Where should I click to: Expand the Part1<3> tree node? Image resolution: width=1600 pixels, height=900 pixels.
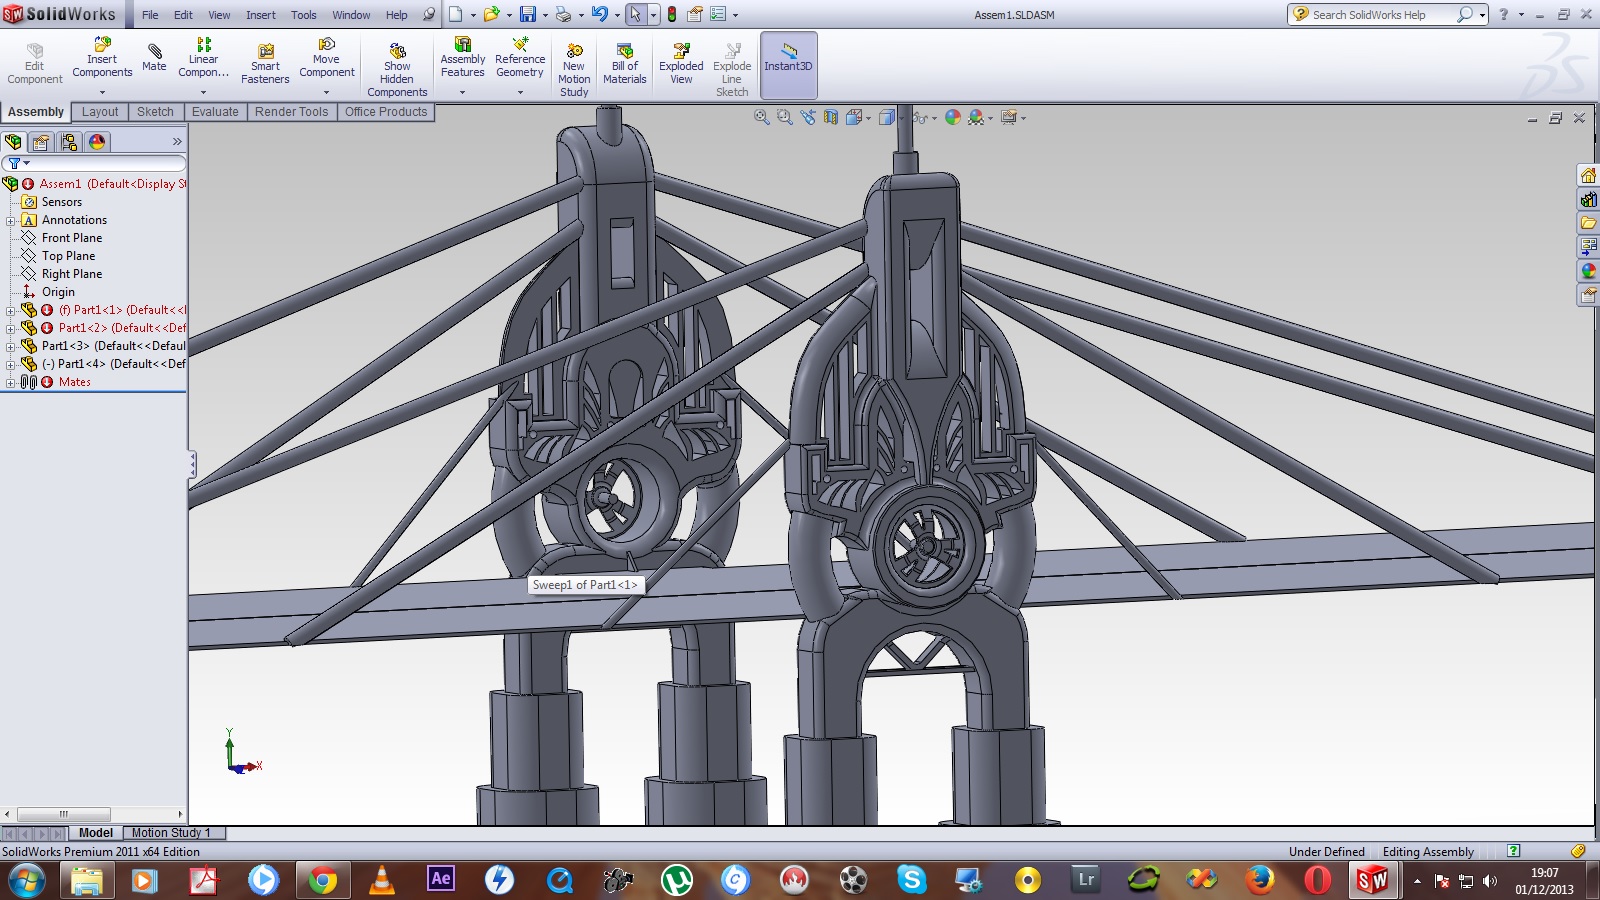click(10, 346)
